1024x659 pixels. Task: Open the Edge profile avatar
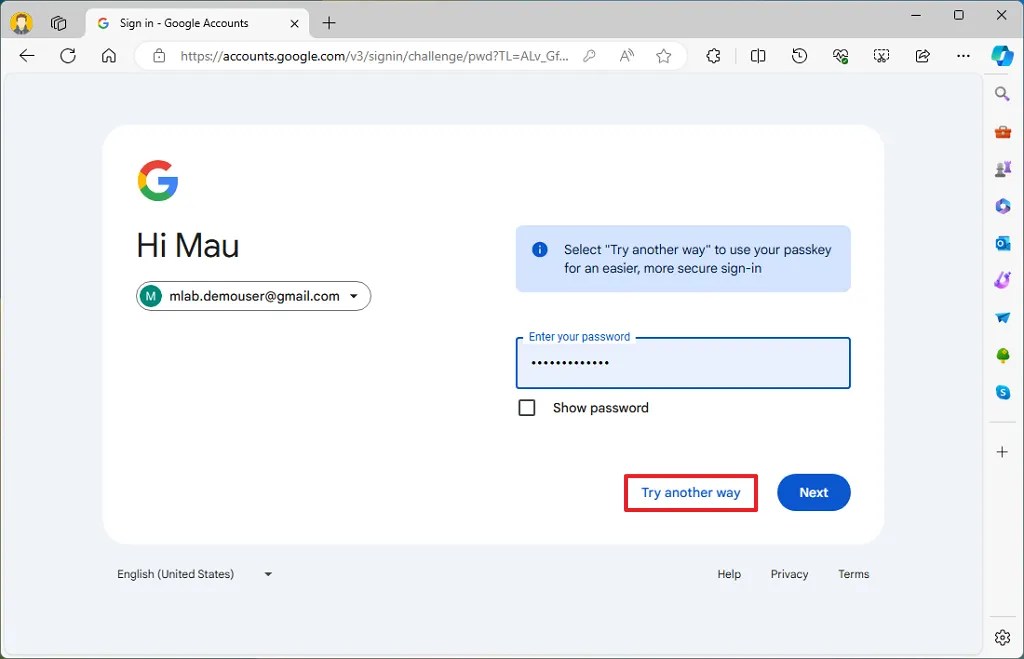(21, 23)
